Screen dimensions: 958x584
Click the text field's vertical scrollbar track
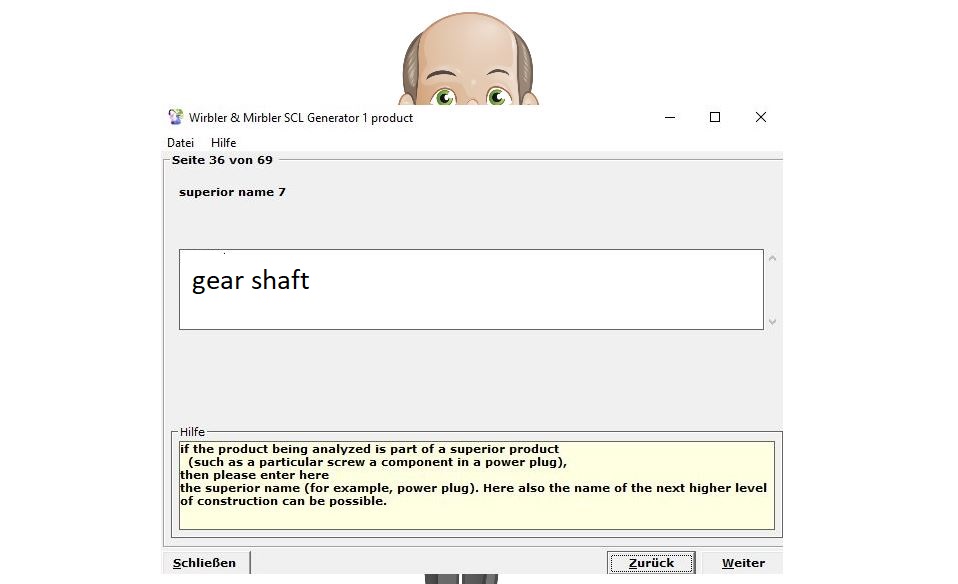tap(771, 289)
